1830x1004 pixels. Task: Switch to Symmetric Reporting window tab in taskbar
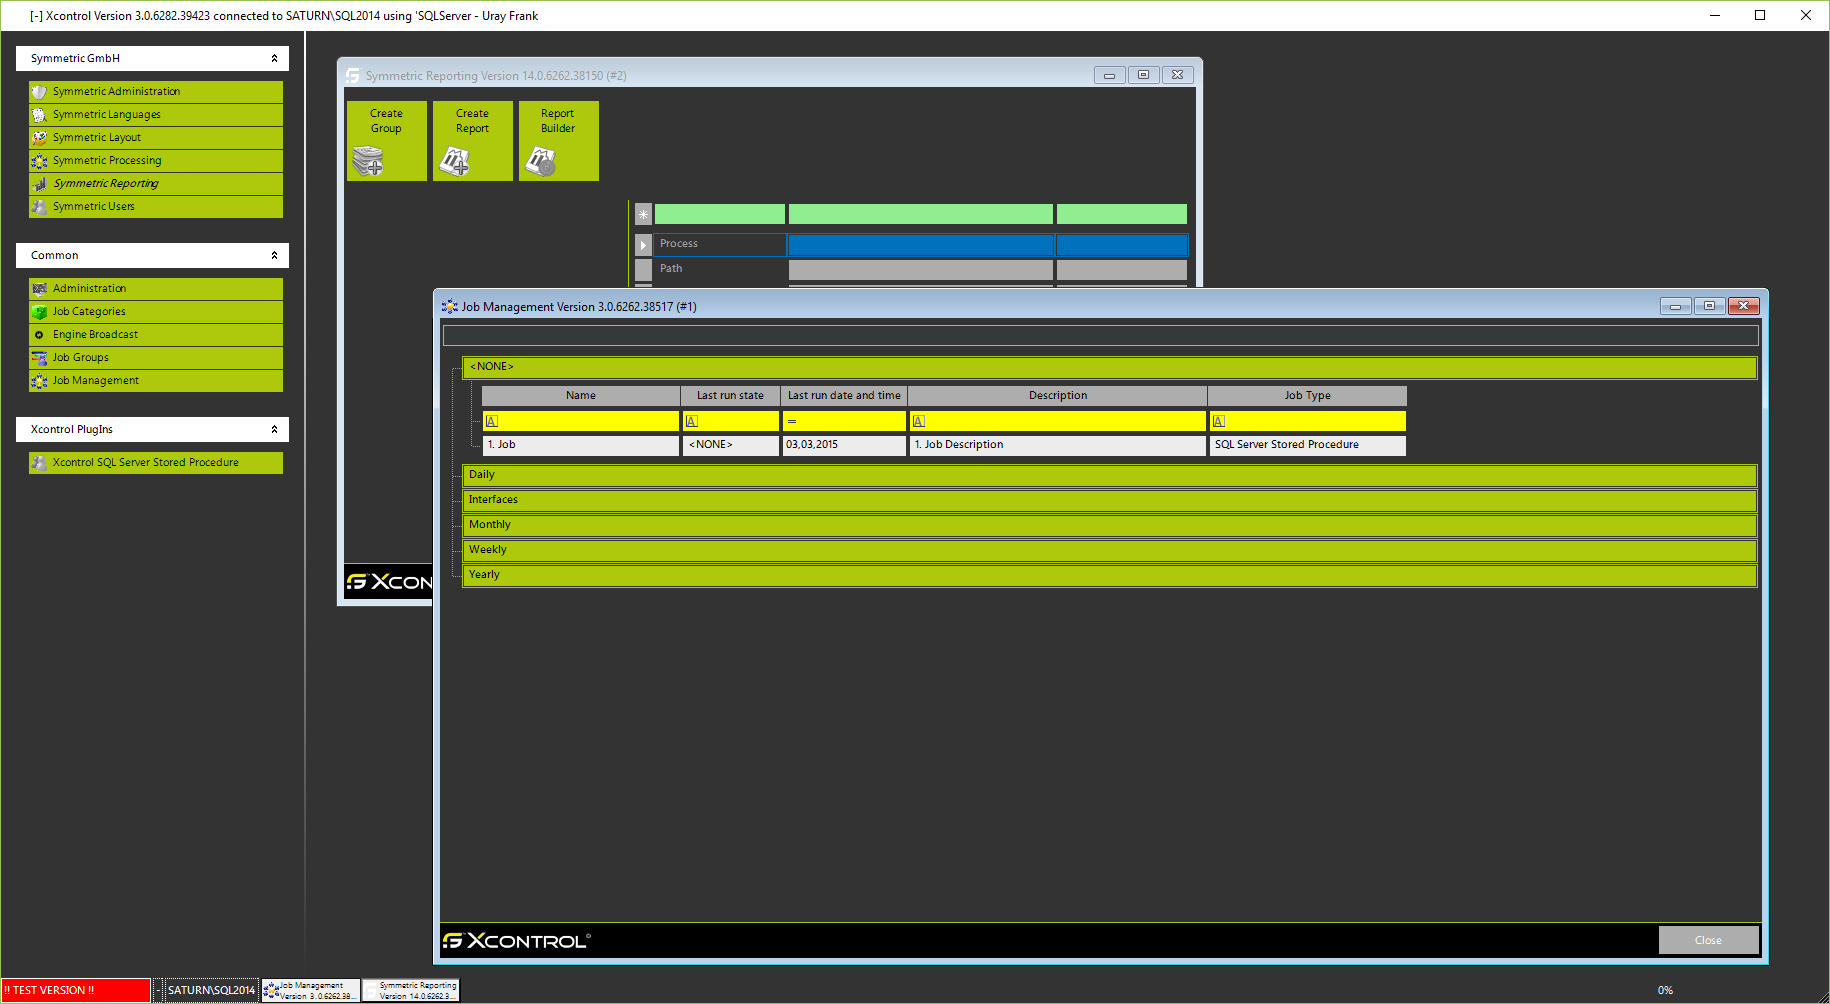click(x=411, y=990)
